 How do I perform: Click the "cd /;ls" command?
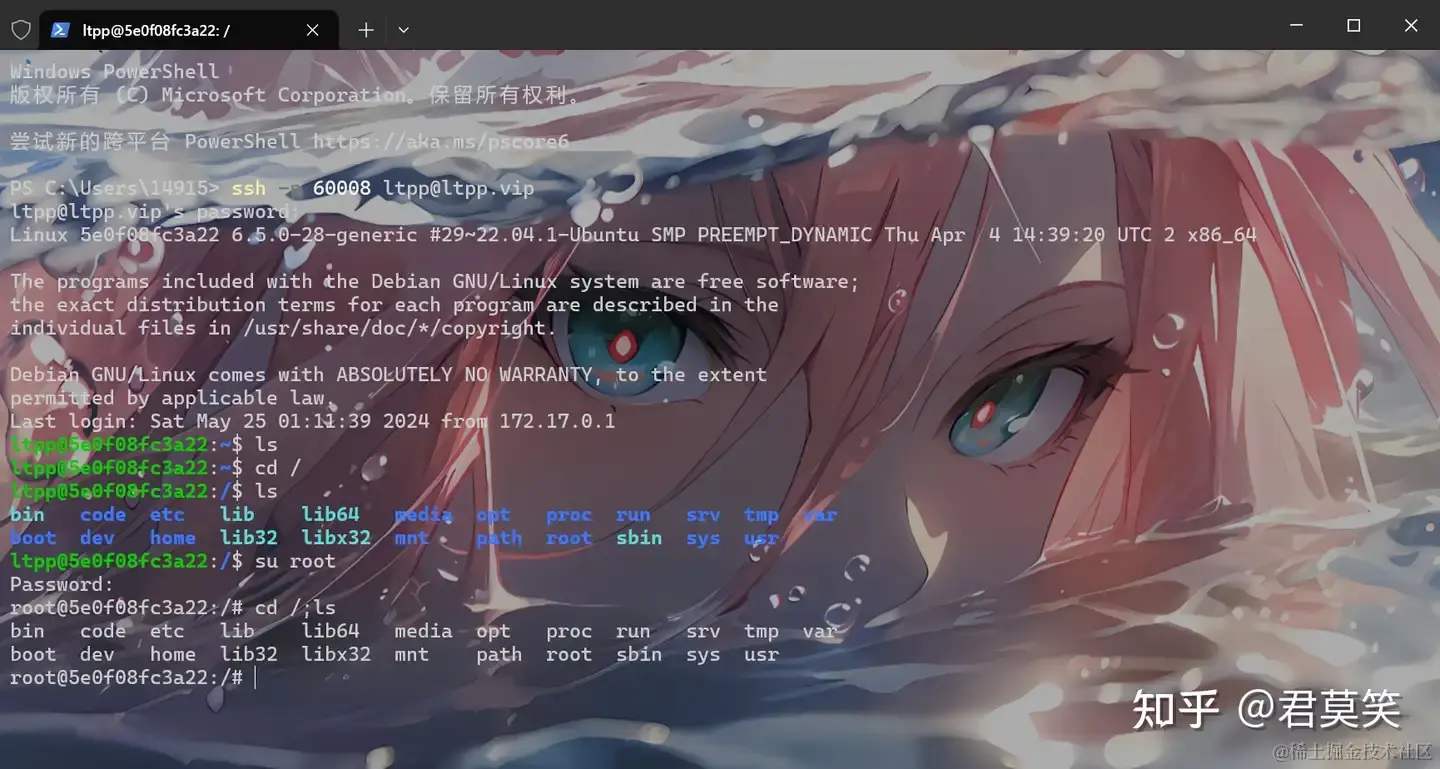pos(295,607)
